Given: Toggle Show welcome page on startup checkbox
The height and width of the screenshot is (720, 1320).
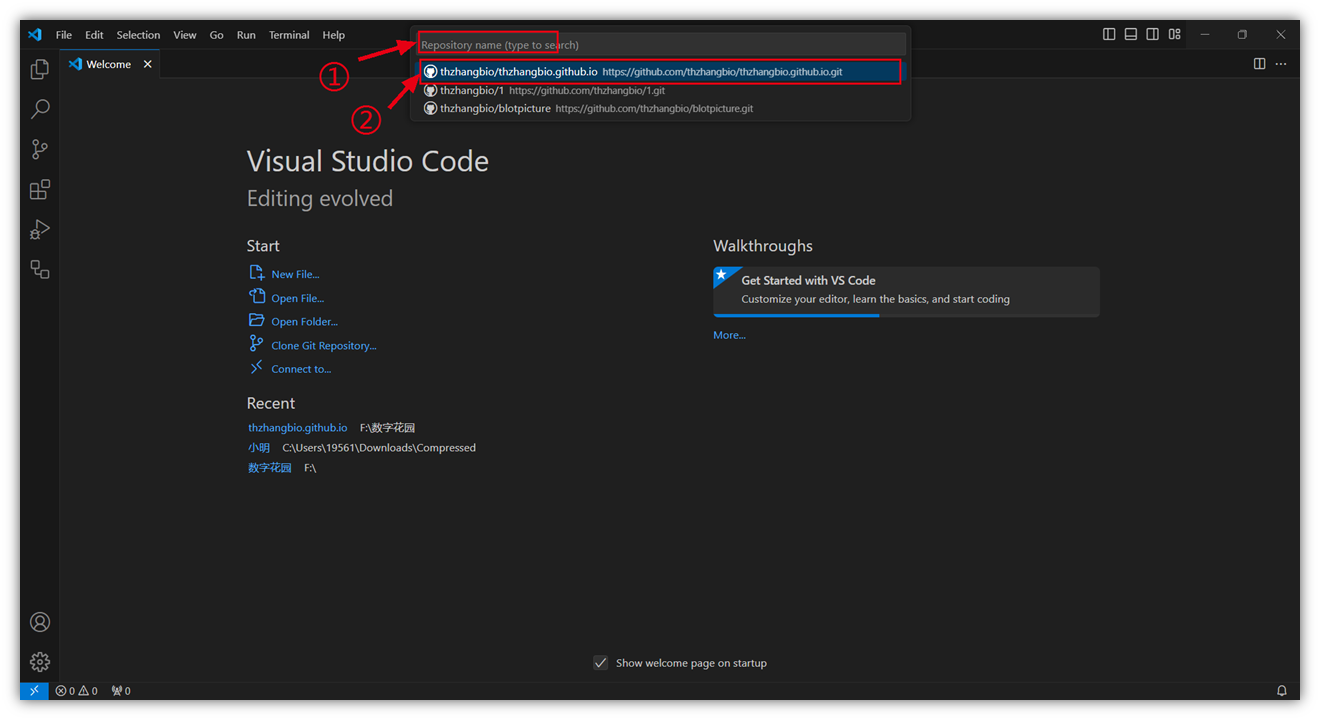Looking at the screenshot, I should click(x=600, y=662).
